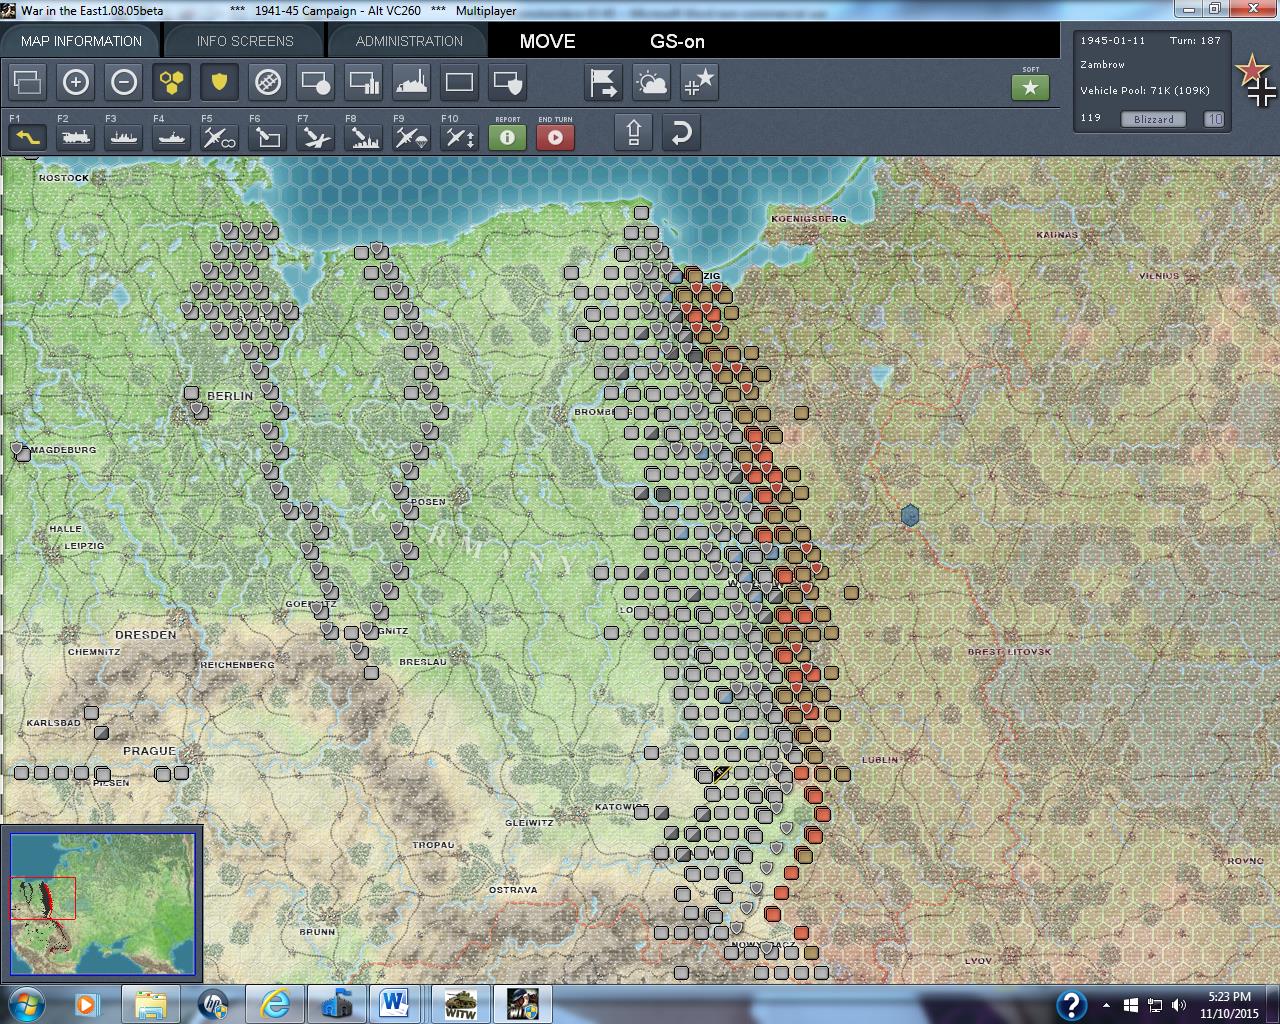Open WITW game from taskbar
The width and height of the screenshot is (1280, 1024).
[x=460, y=1004]
